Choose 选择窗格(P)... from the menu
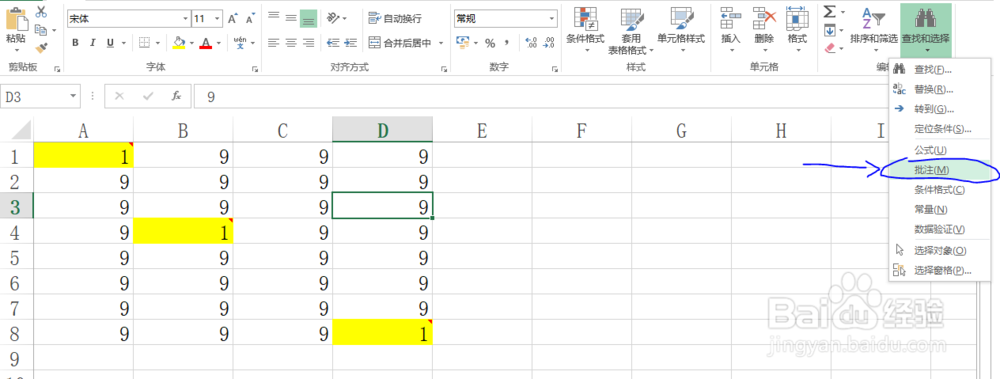The width and height of the screenshot is (1000, 379). (939, 270)
